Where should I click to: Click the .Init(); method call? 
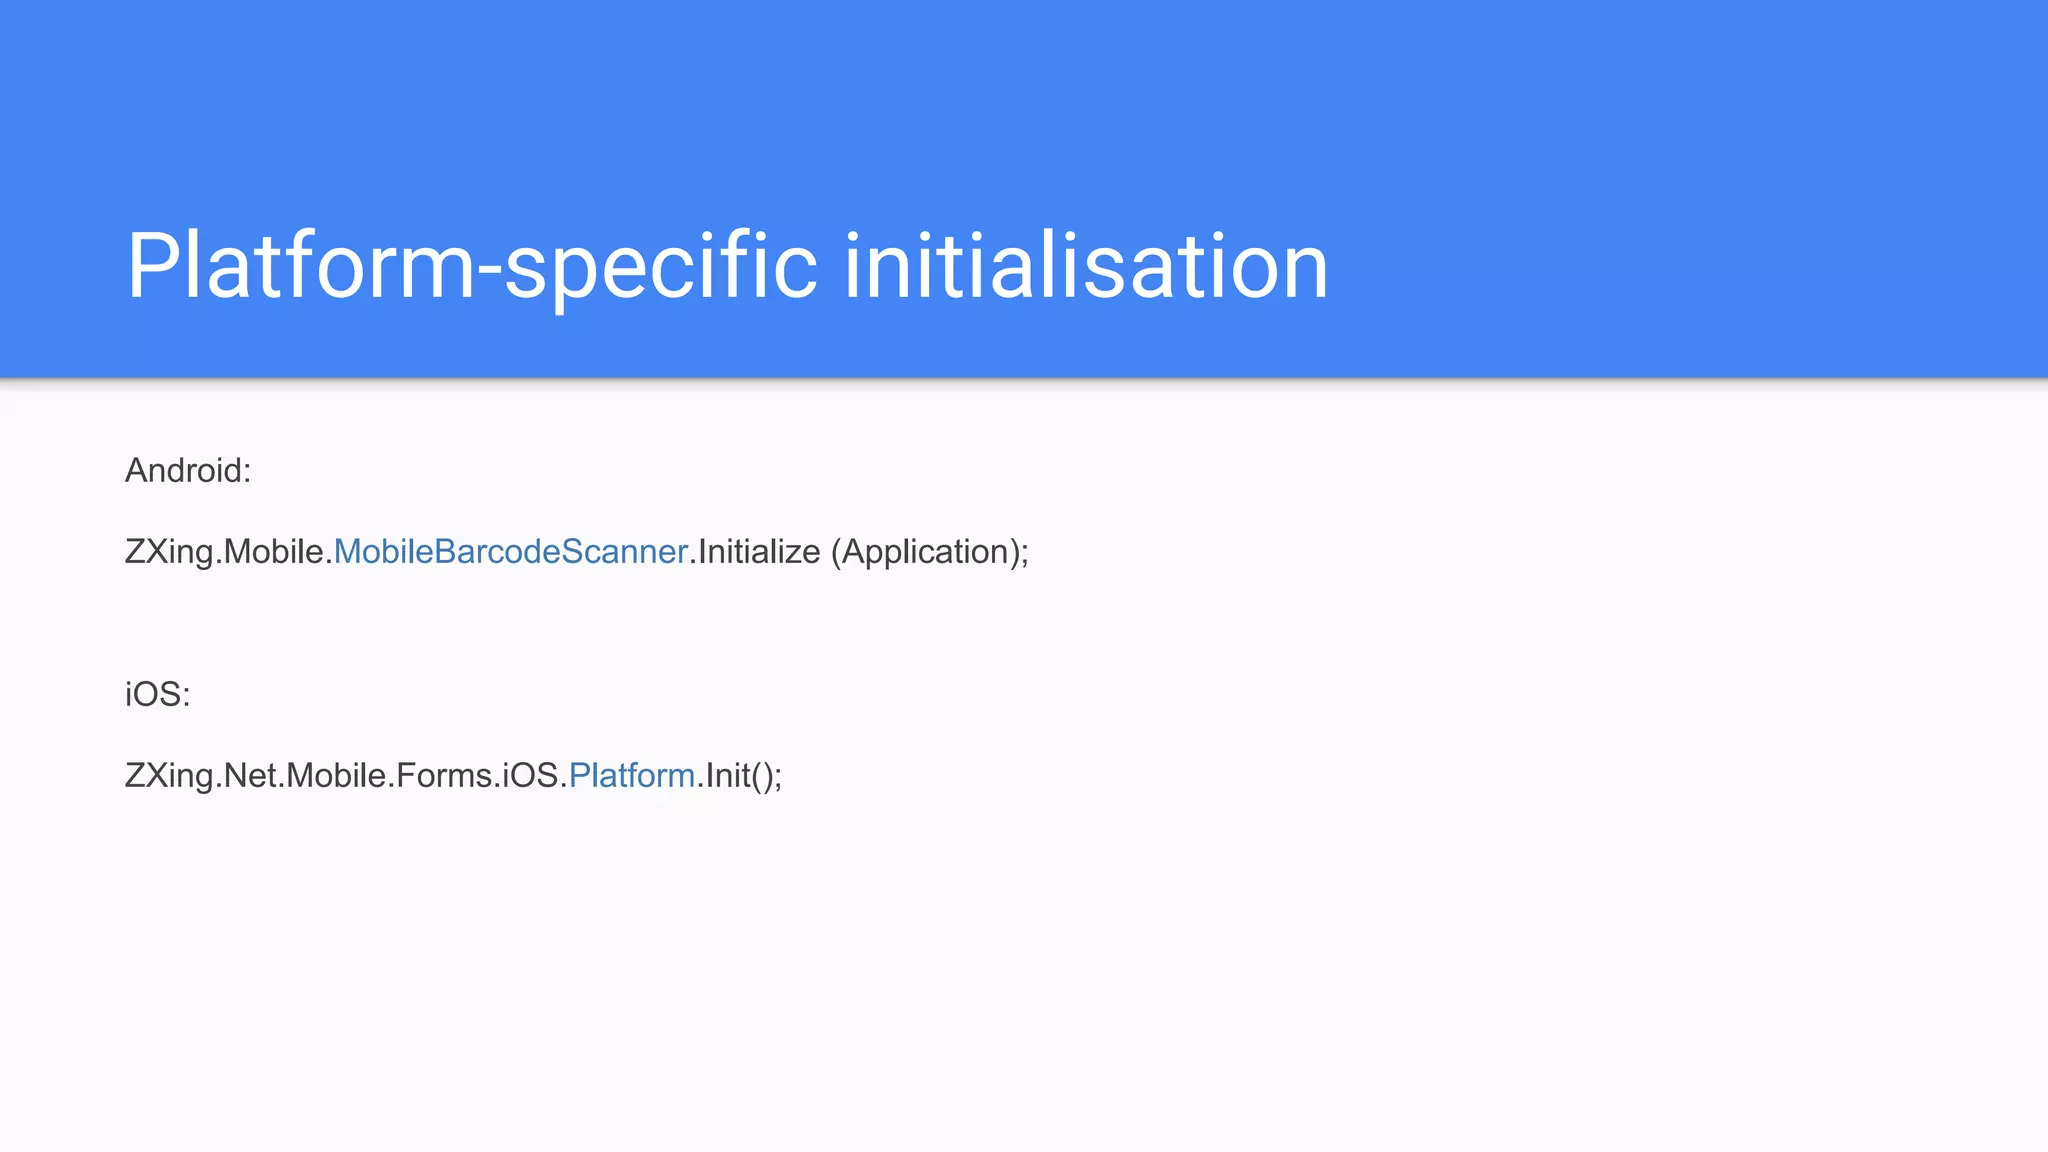point(740,776)
